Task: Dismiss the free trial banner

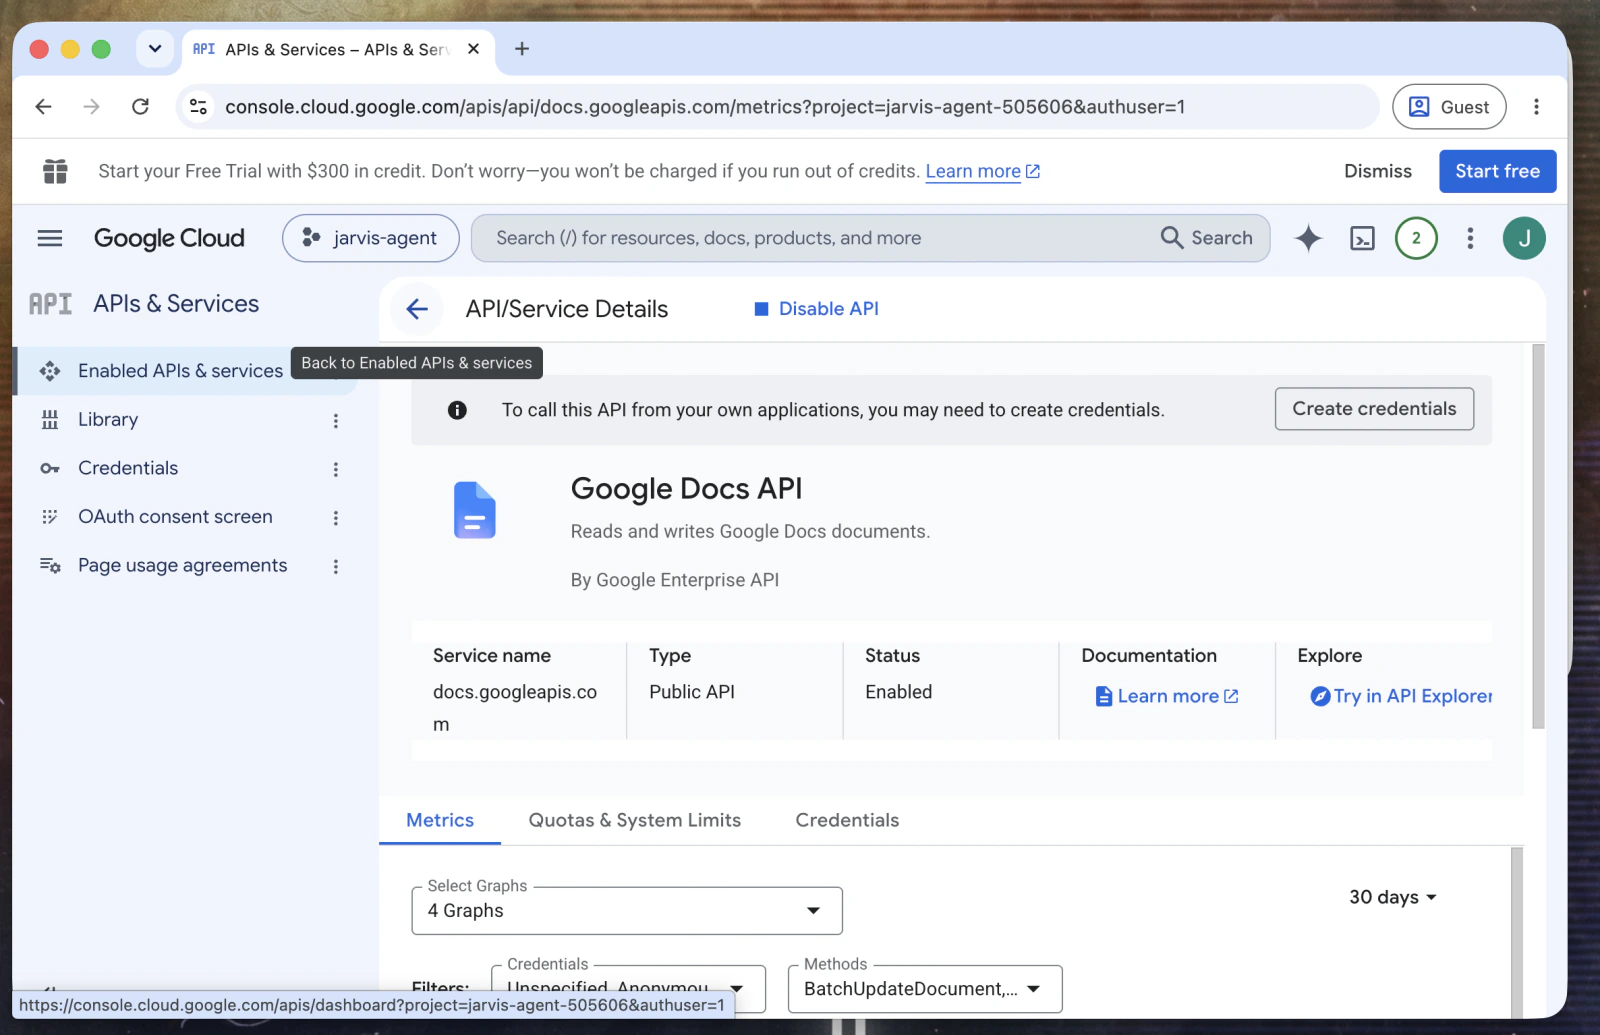Action: [1378, 171]
